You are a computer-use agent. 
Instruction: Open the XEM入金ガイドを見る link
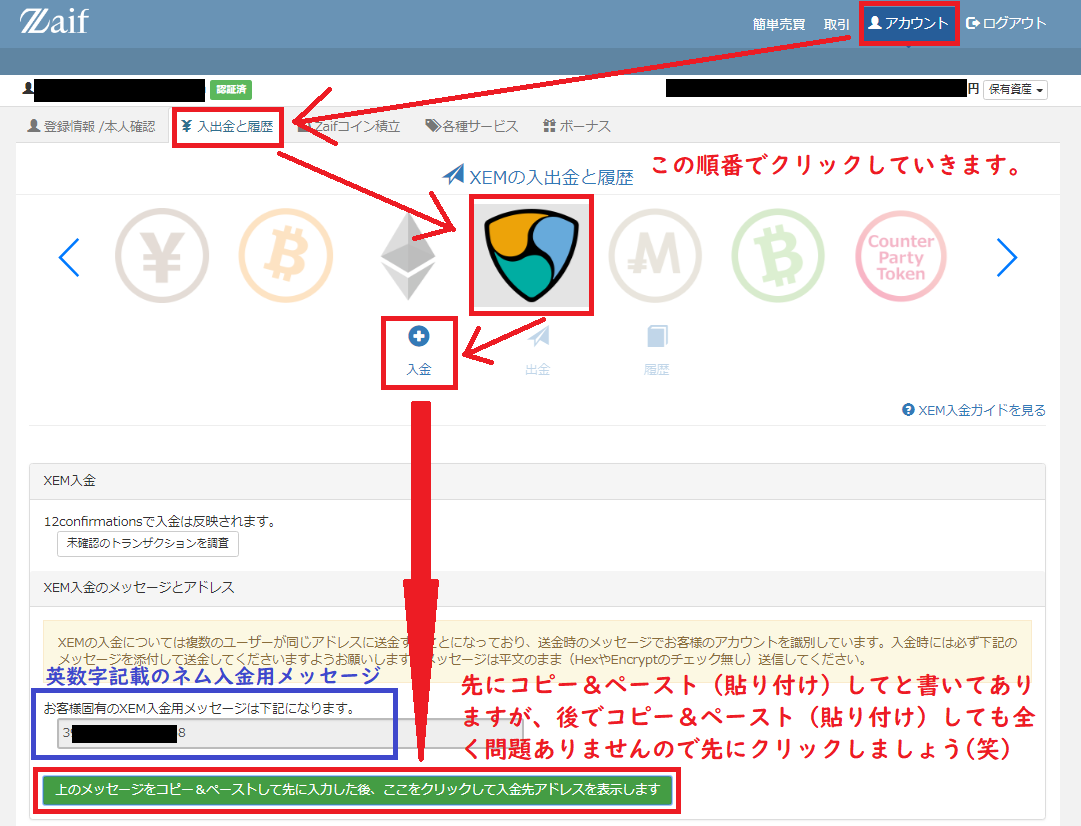(971, 409)
